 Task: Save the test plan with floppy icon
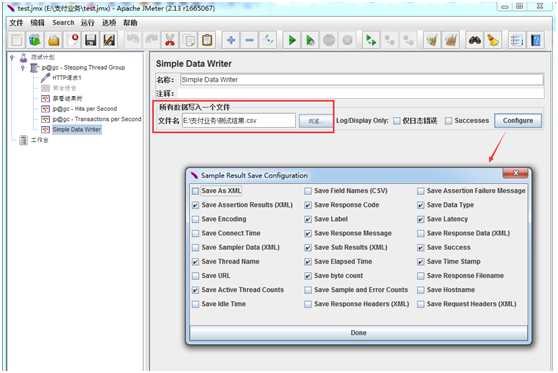point(91,40)
